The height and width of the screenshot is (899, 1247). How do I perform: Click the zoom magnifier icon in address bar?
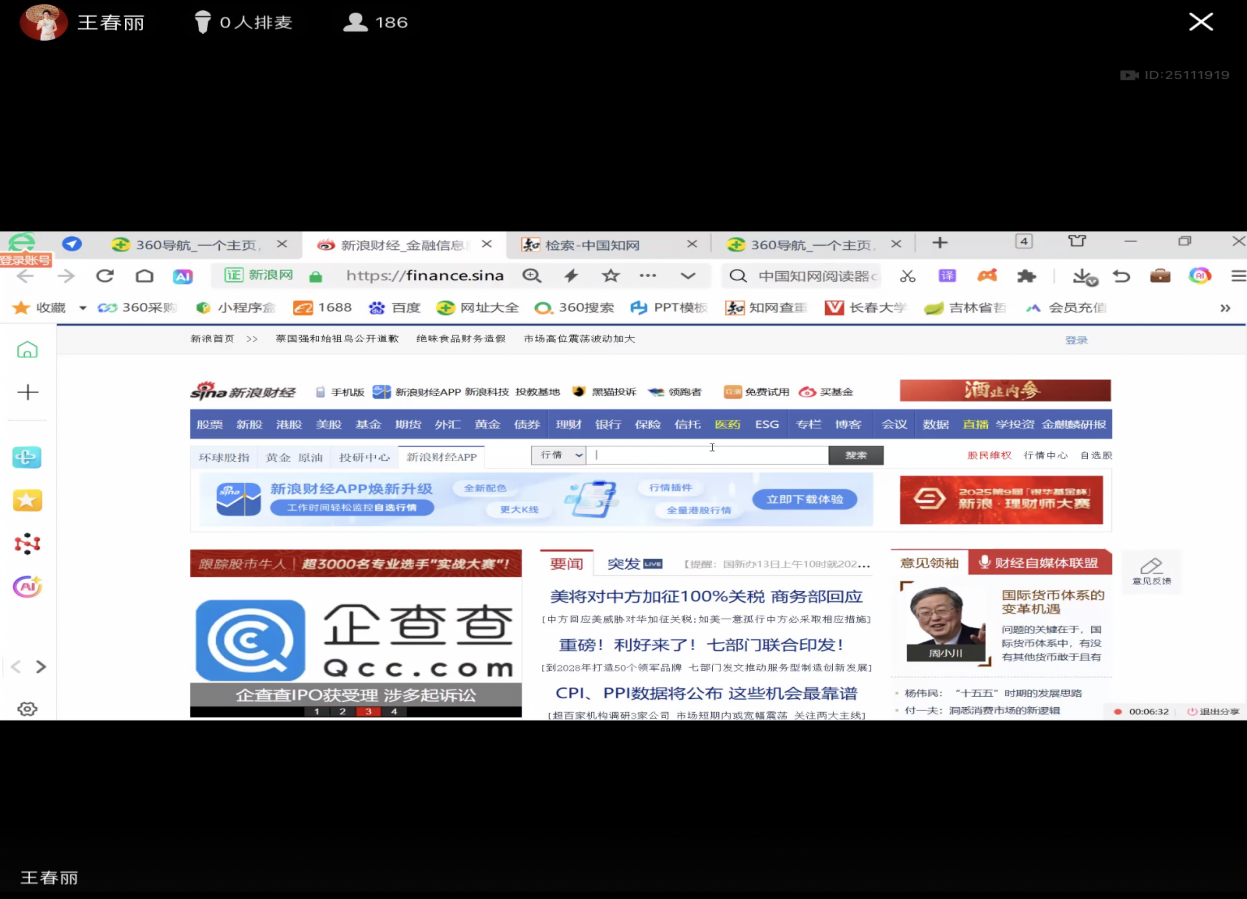click(x=532, y=276)
